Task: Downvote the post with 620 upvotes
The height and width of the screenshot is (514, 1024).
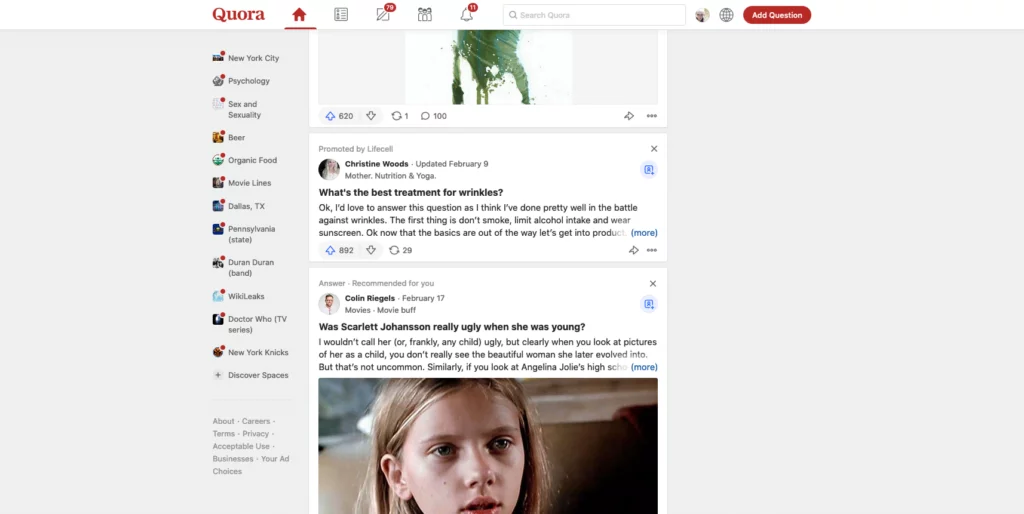Action: point(371,116)
